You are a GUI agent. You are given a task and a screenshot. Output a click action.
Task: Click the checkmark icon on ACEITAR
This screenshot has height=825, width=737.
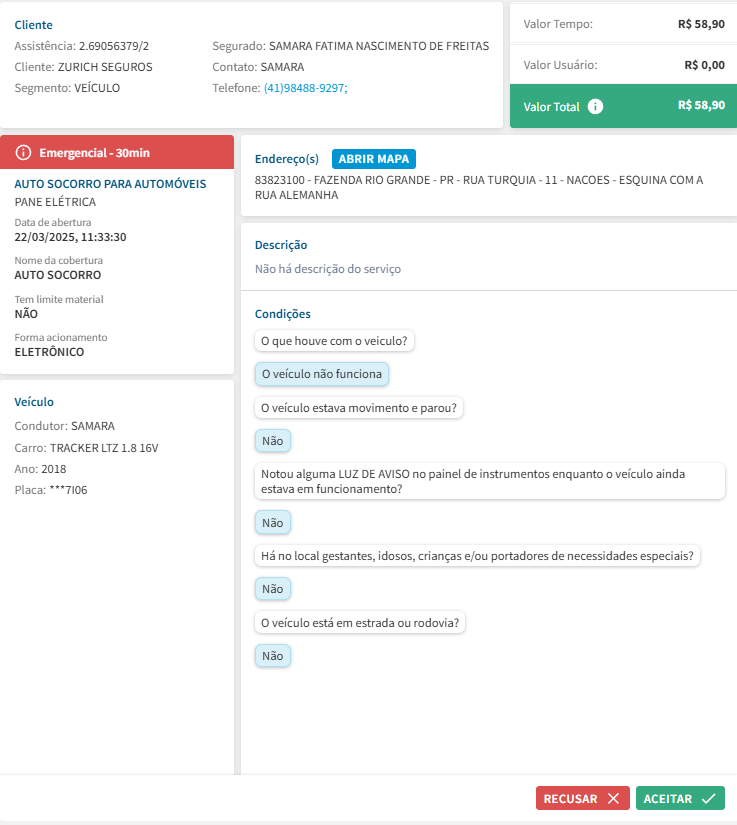[709, 798]
